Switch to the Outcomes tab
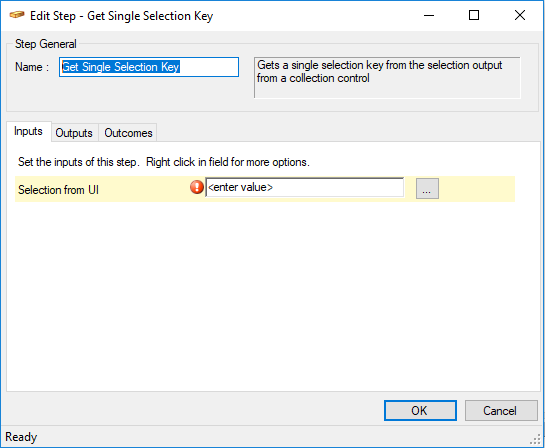Image resolution: width=545 pixels, height=448 pixels. 128,133
